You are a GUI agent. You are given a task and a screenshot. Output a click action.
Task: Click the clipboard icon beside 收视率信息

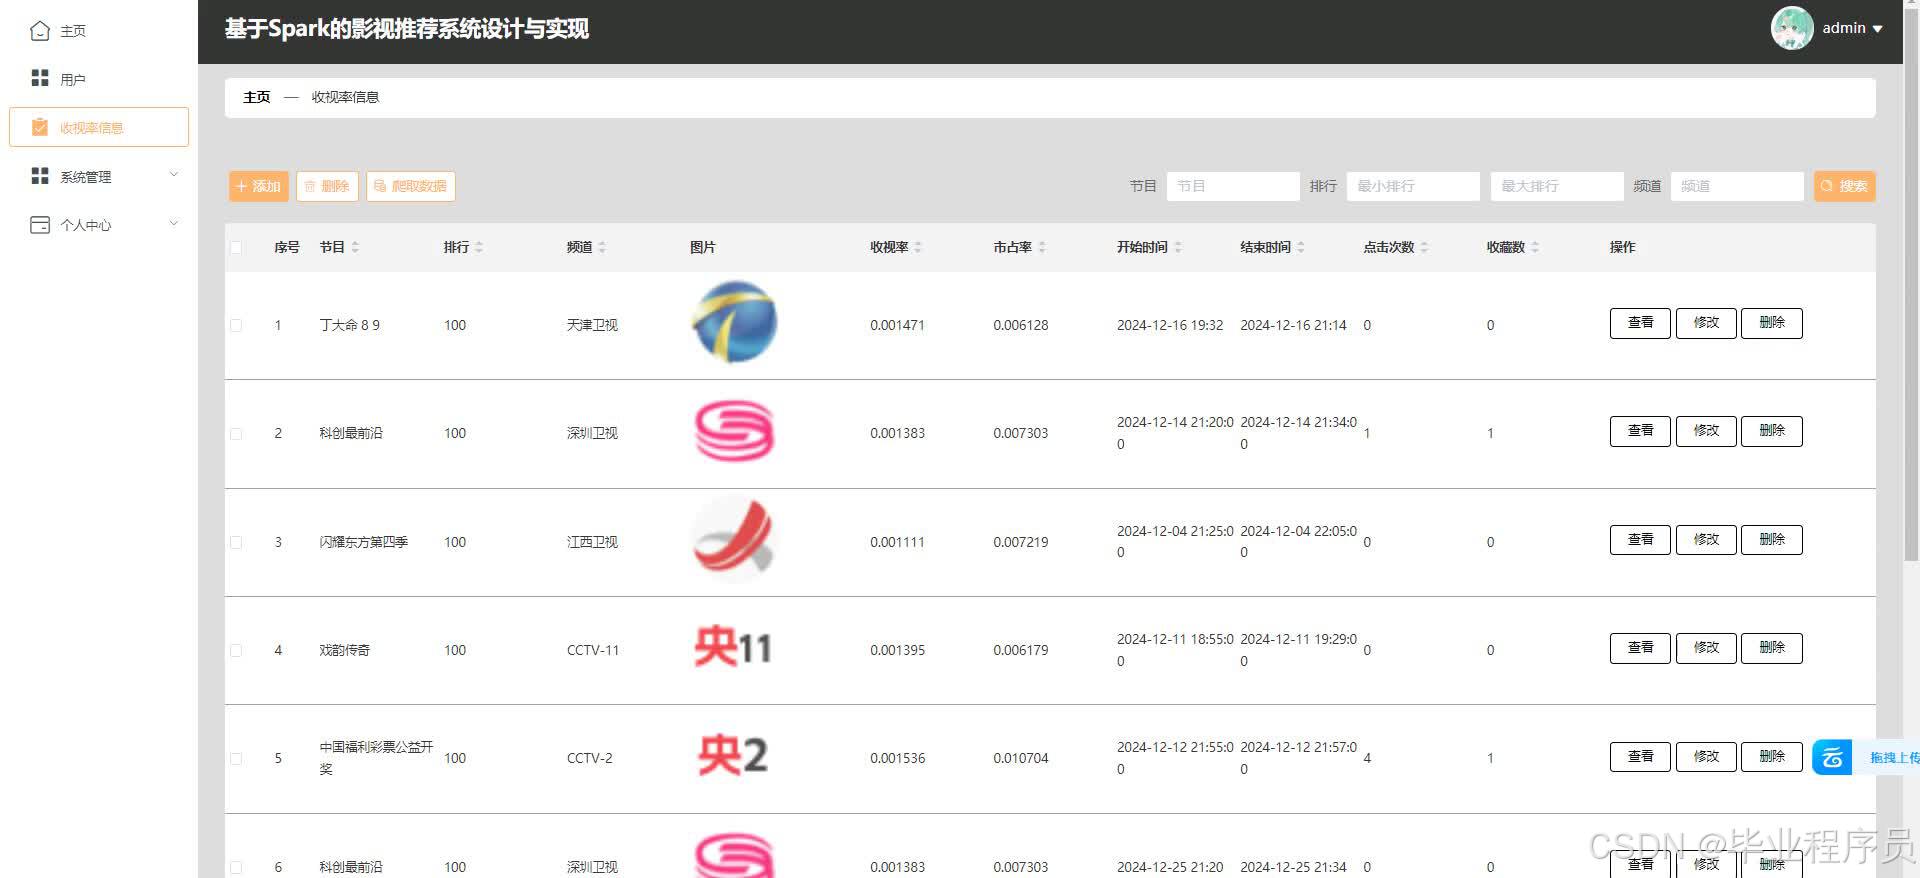[x=40, y=127]
